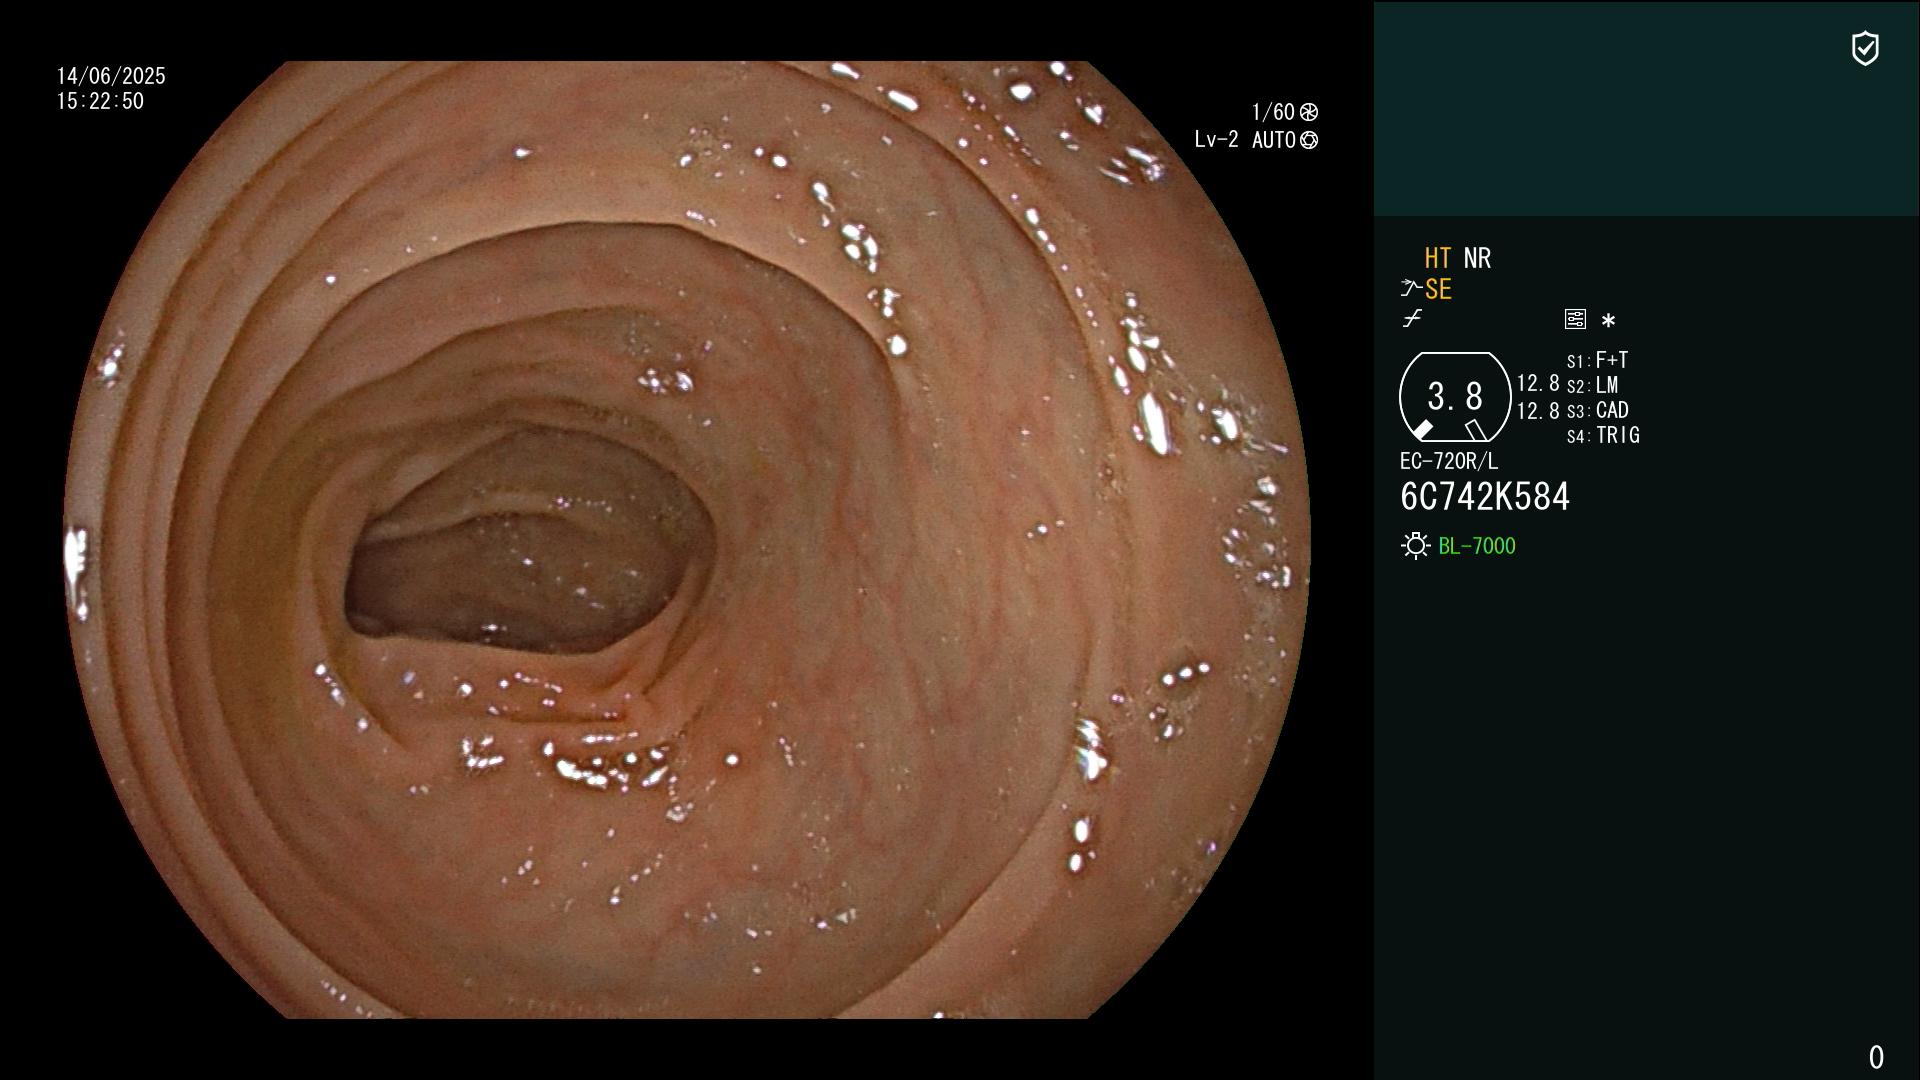Open the sliders settings icon

coord(1575,319)
